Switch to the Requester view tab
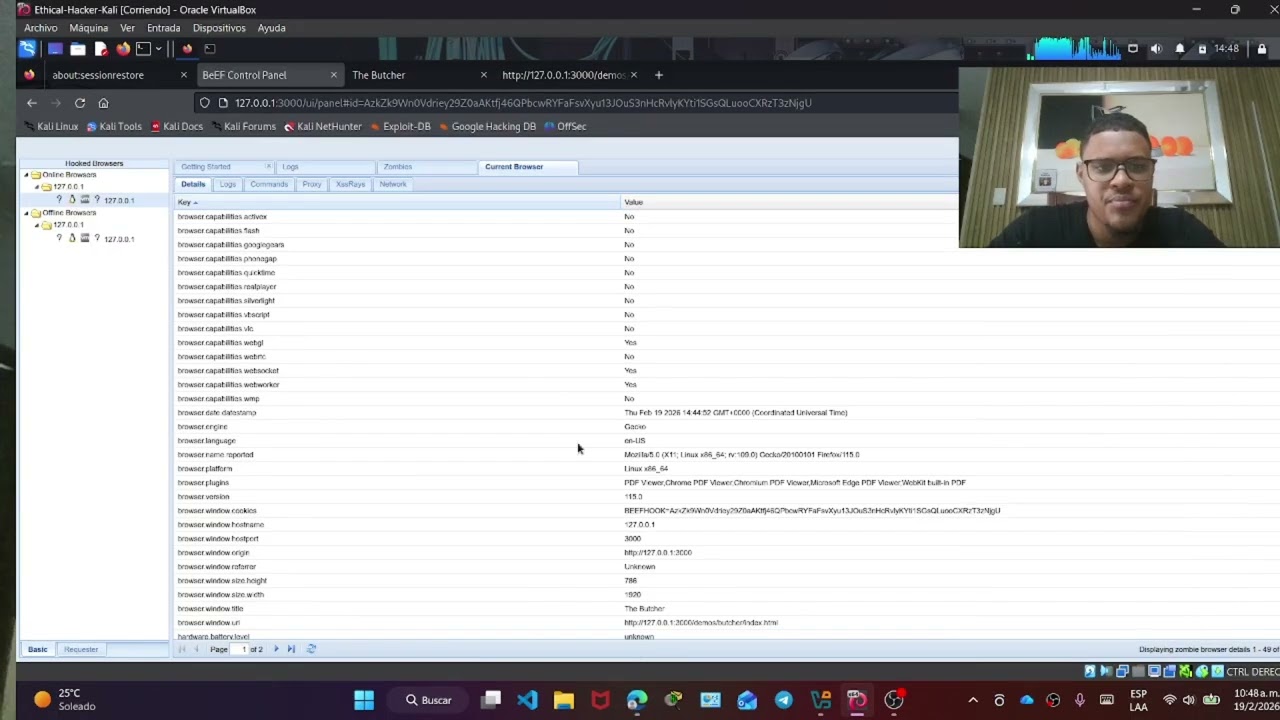The height and width of the screenshot is (720, 1280). pyautogui.click(x=81, y=649)
